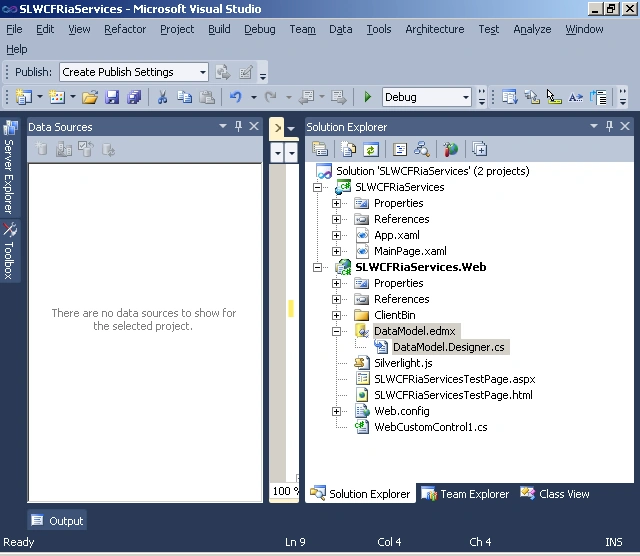Viewport: 640px width, 556px height.
Task: Open the Debug configuration dropdown
Action: (x=465, y=97)
